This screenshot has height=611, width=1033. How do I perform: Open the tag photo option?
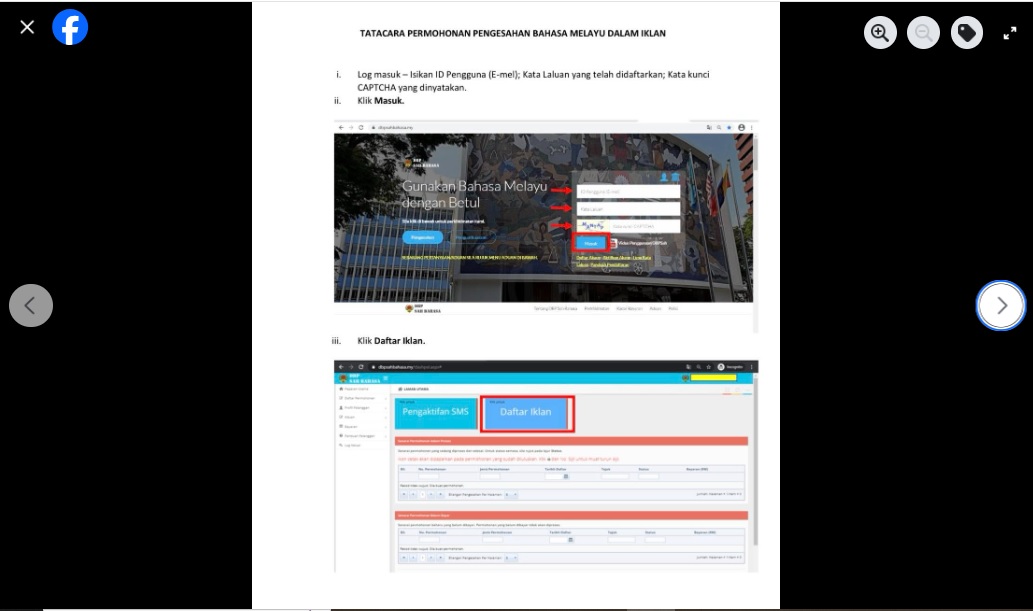point(966,33)
